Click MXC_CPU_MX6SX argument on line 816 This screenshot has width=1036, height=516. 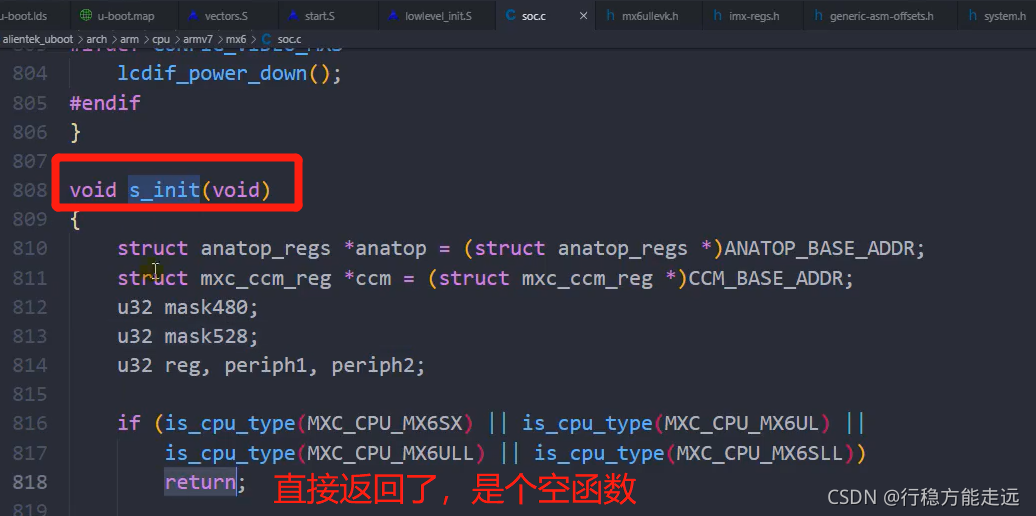(385, 424)
